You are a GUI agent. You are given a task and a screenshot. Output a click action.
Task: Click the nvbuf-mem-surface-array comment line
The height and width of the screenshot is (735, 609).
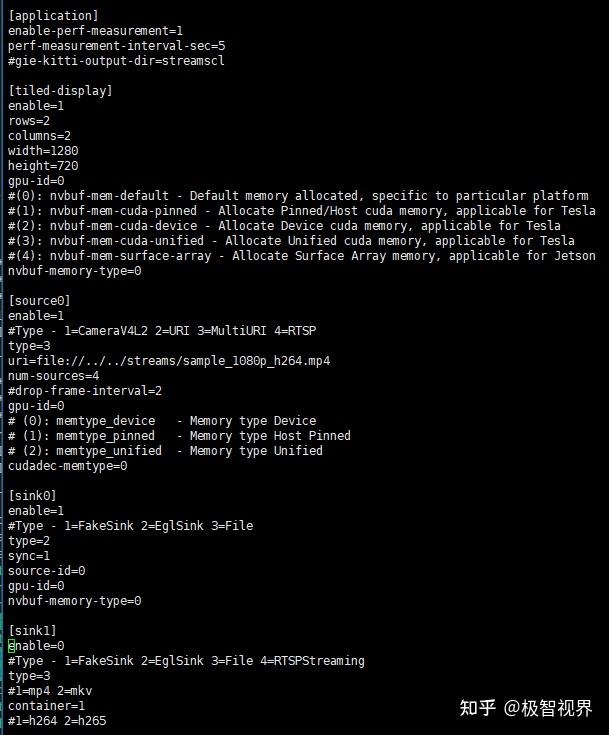(x=302, y=256)
